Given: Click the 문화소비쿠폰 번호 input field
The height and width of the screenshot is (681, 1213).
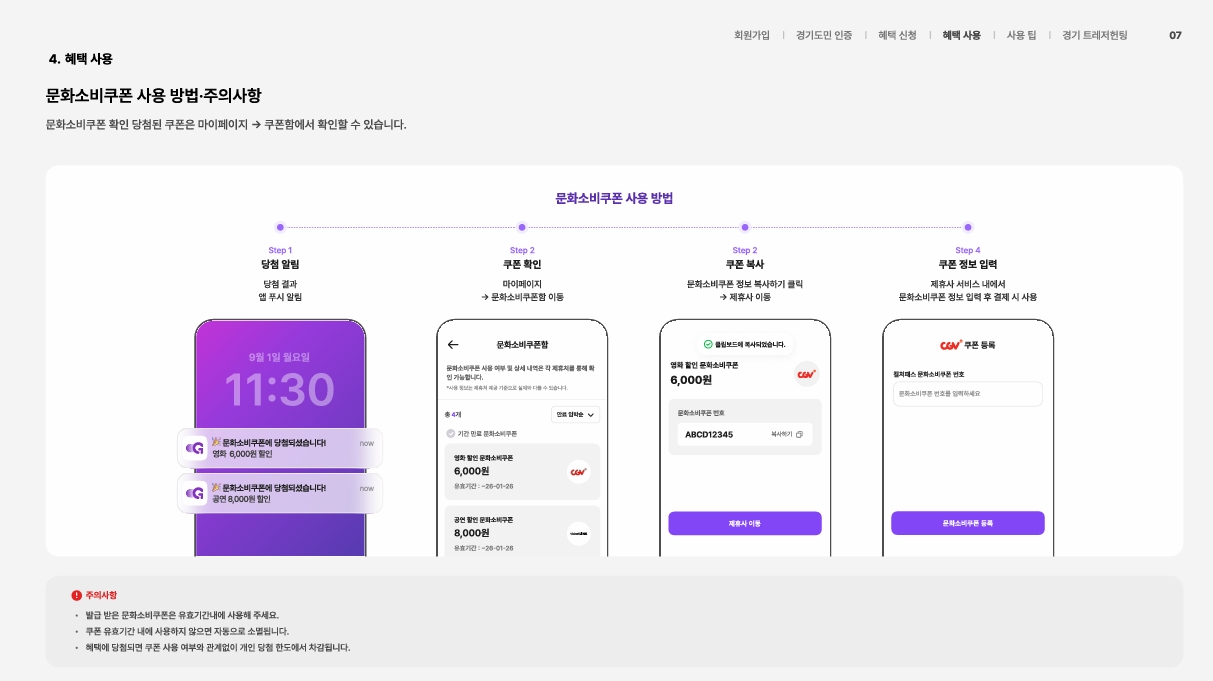Looking at the screenshot, I should pyautogui.click(x=968, y=394).
